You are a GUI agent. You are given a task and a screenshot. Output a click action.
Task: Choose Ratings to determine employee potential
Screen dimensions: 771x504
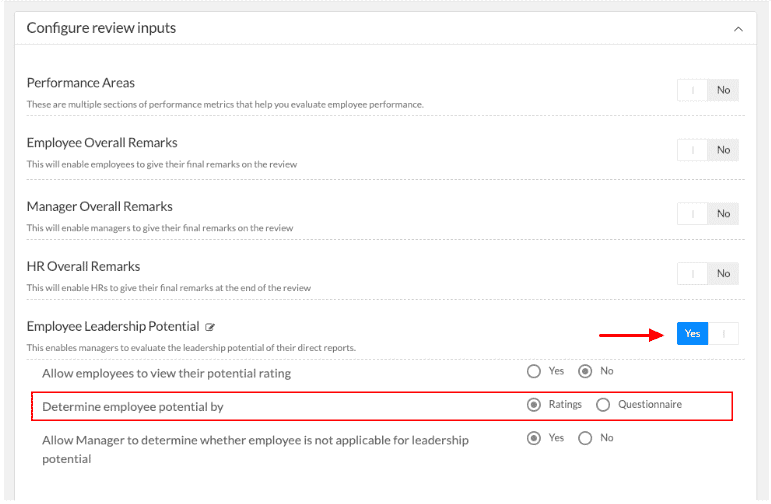tap(534, 405)
